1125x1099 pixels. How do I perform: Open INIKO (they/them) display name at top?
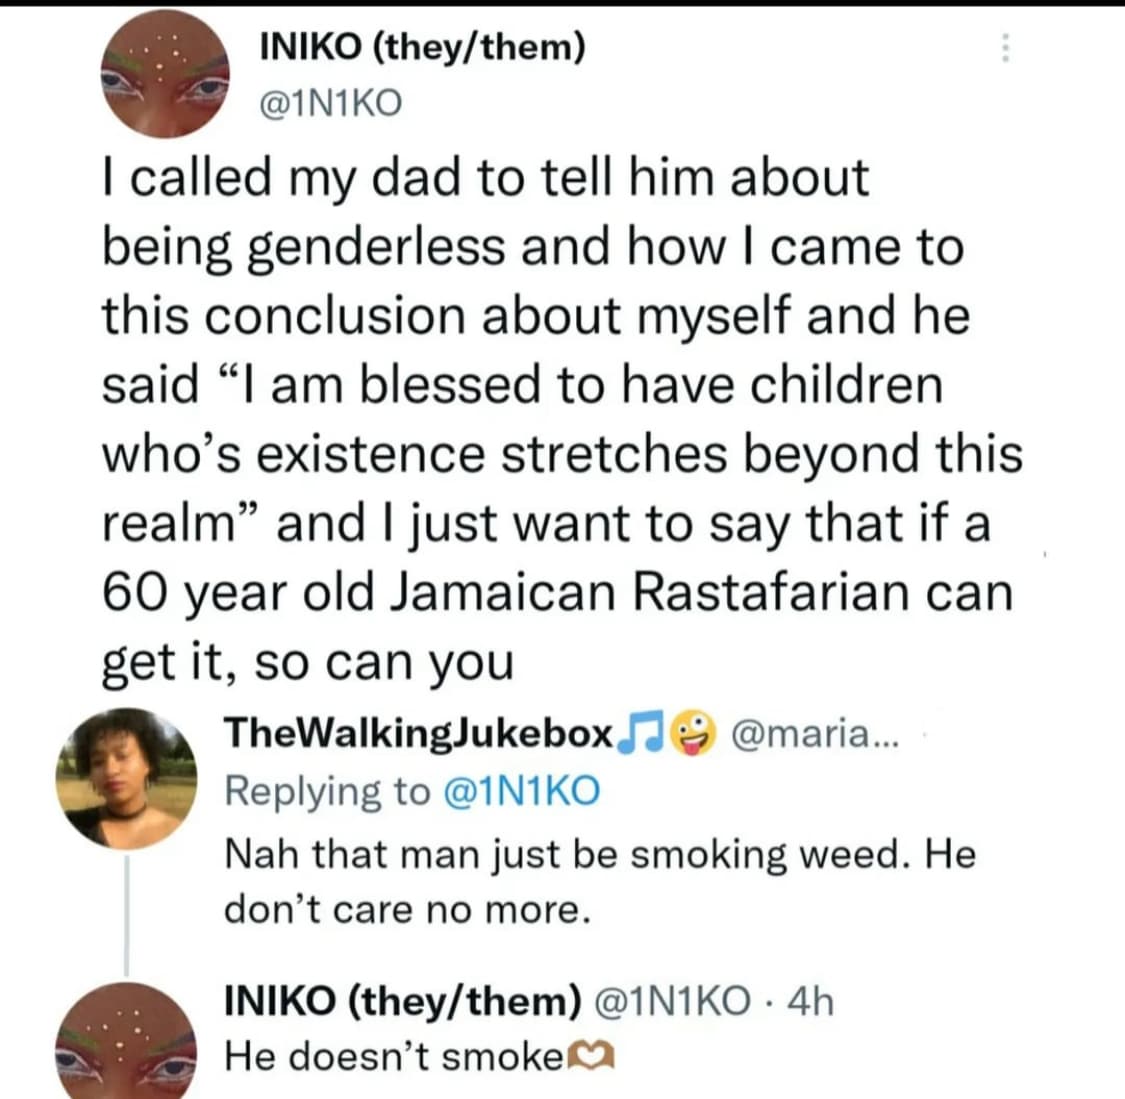(421, 45)
